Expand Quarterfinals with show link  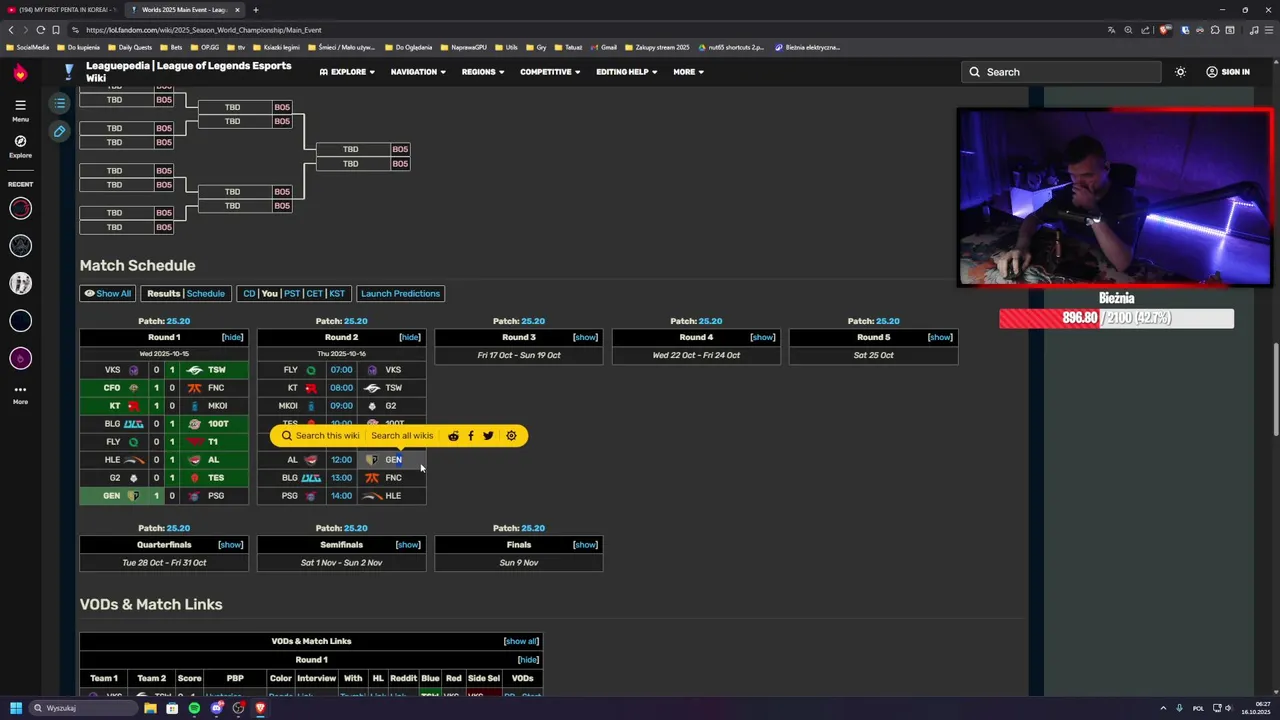[230, 545]
